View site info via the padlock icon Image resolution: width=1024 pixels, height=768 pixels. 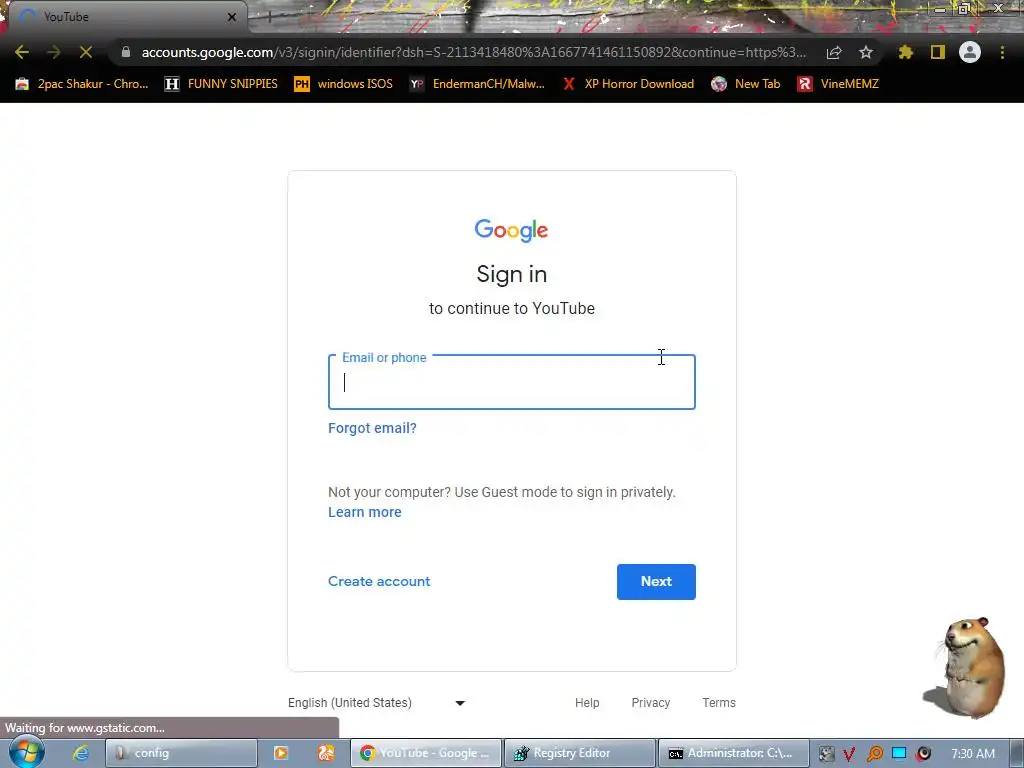pos(125,52)
